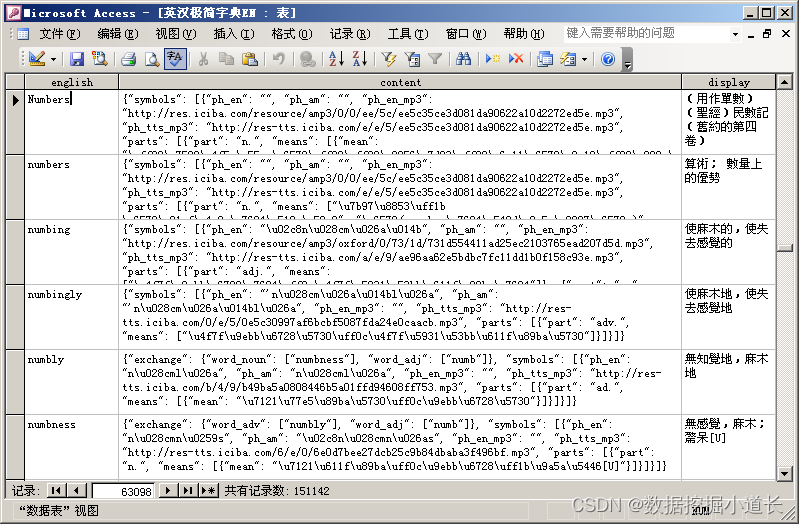This screenshot has height=524, width=799.
Task: Open the 编辑(E) menu
Action: (118, 34)
